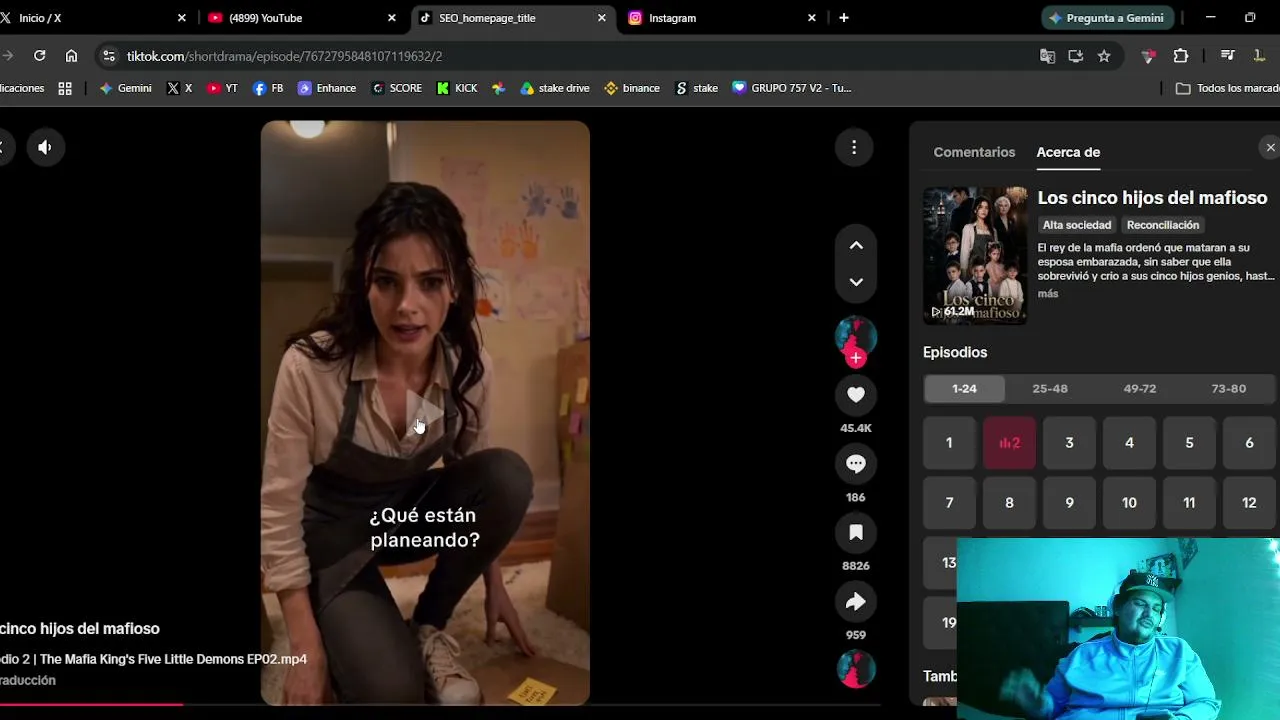Open the Enhance bookmark
The image size is (1280, 720).
pos(327,88)
